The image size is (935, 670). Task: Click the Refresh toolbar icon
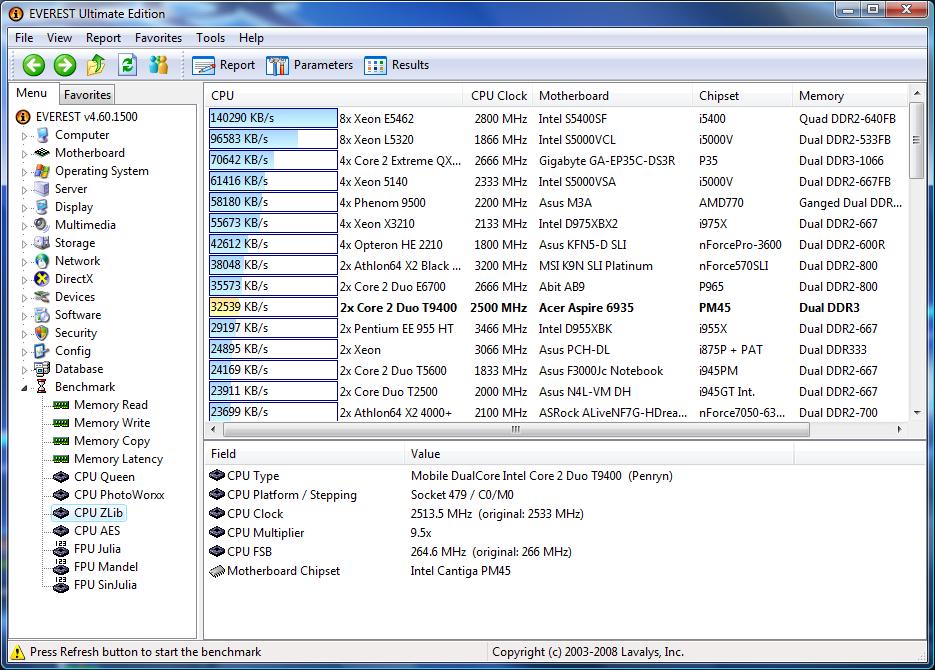click(x=127, y=64)
